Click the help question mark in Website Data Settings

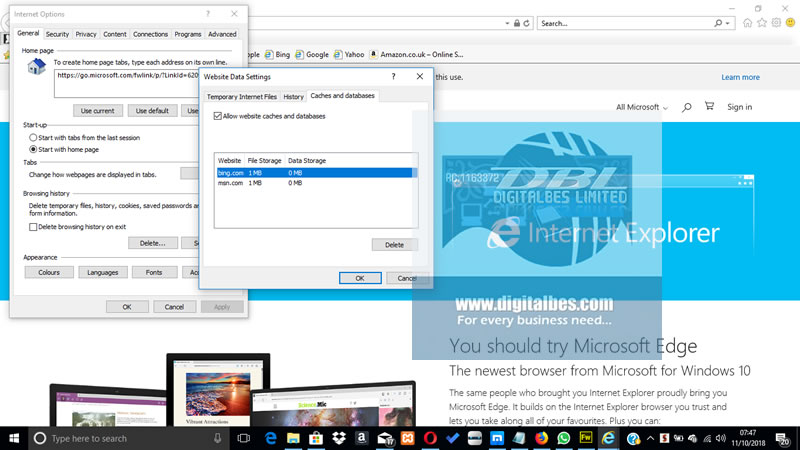click(393, 77)
